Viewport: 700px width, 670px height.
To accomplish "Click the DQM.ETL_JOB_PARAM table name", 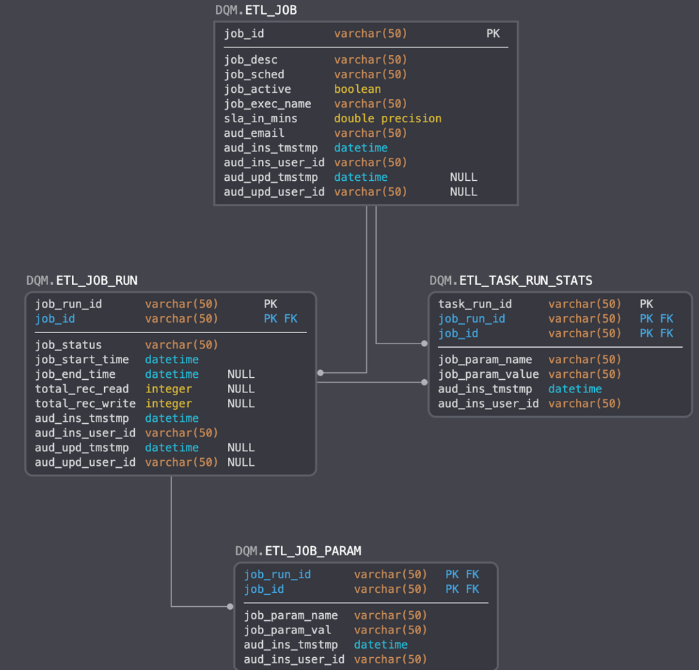I will click(x=298, y=551).
